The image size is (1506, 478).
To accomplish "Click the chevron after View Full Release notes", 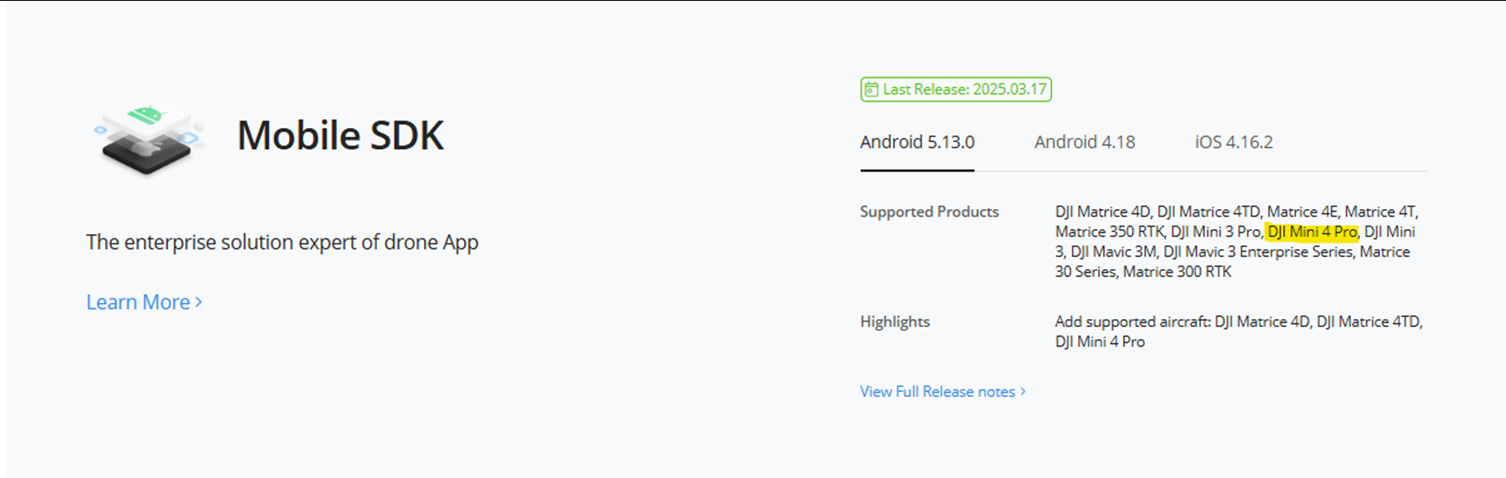I will (x=1023, y=392).
